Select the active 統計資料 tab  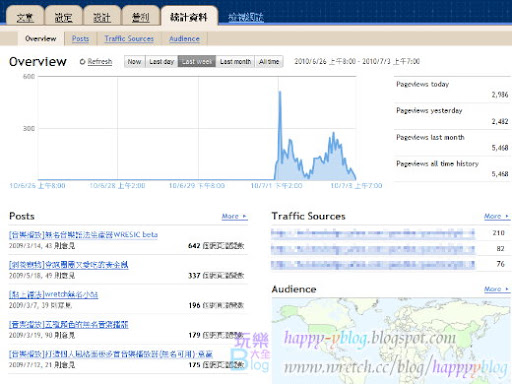tap(189, 16)
